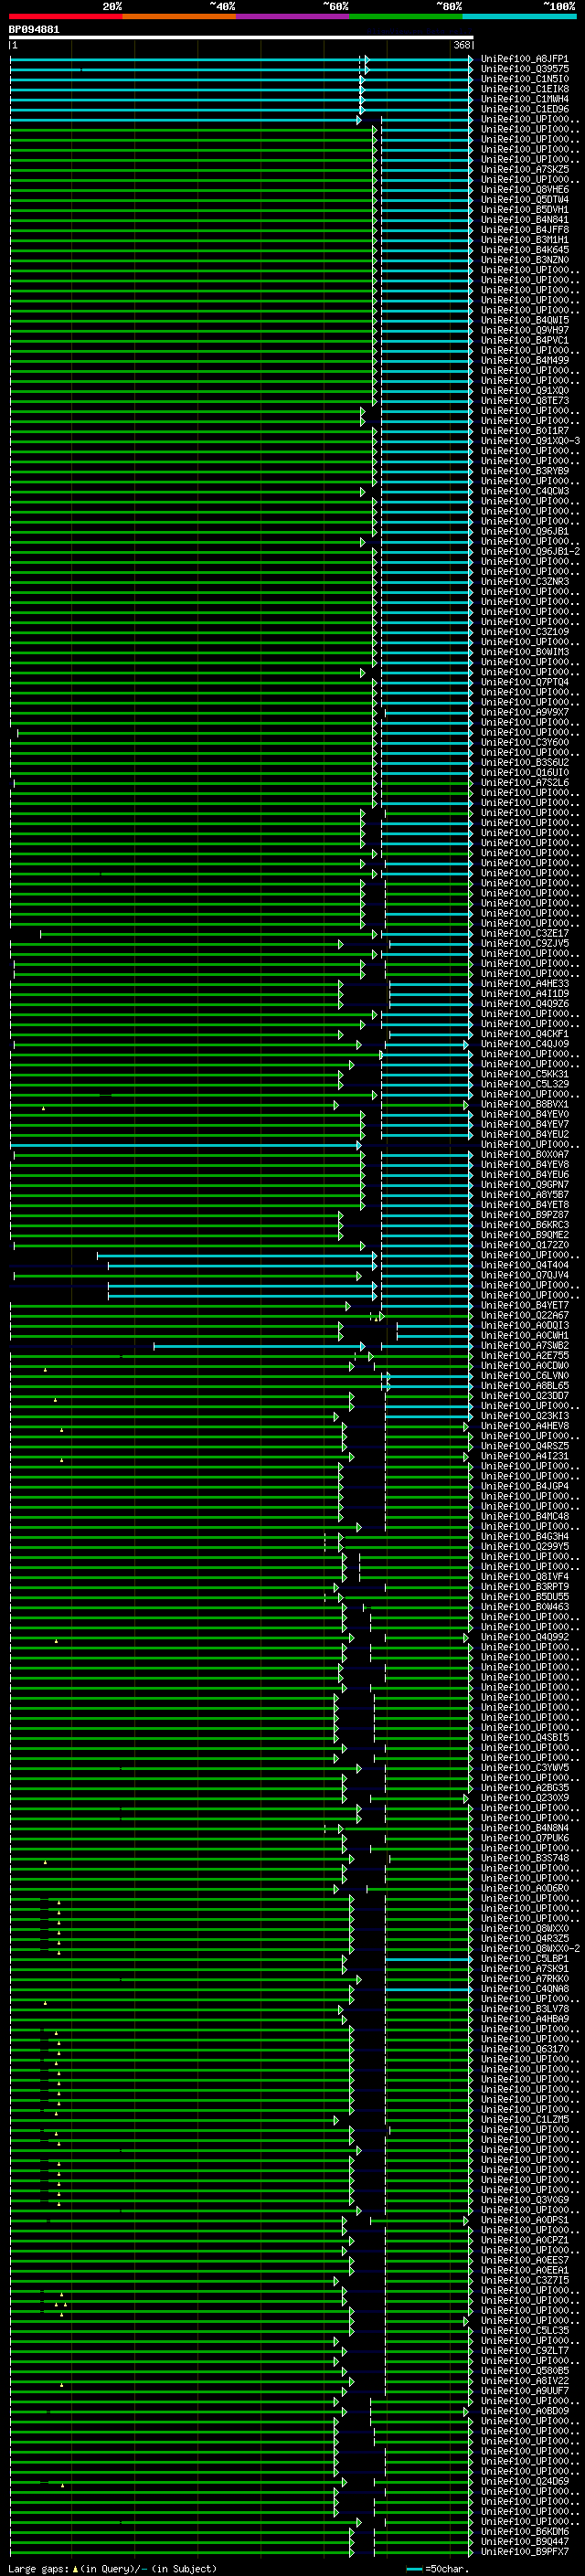Select hit UniRef100_C5LBP1
585x2576 pixels.
point(525,1959)
